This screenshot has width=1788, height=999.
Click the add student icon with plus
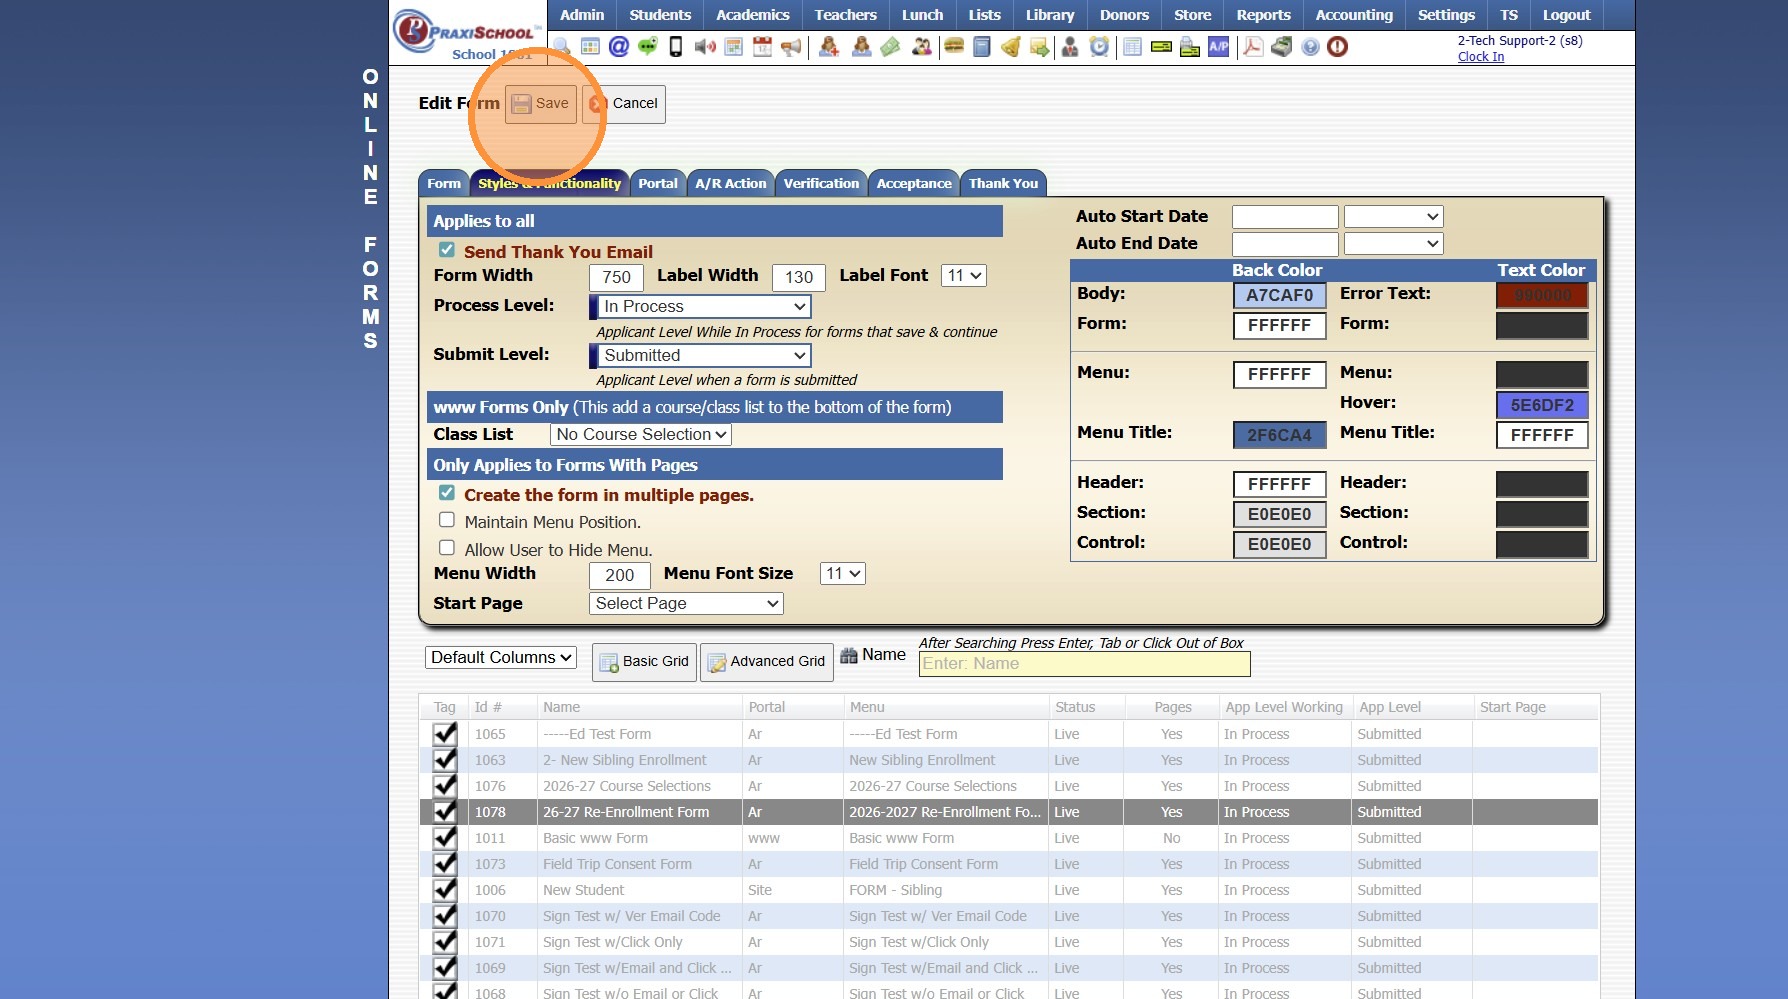point(829,46)
